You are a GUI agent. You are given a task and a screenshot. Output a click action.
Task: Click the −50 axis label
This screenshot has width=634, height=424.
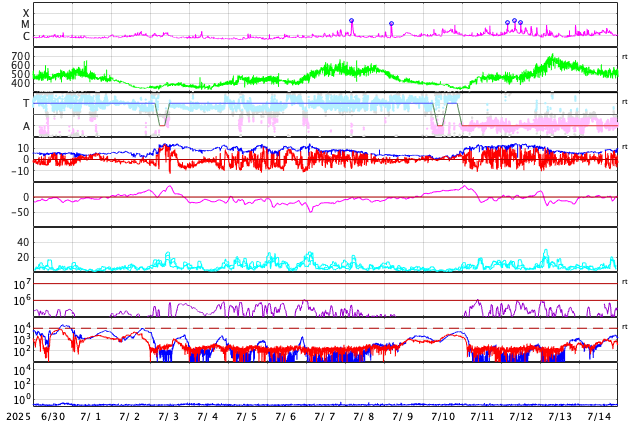[21, 212]
